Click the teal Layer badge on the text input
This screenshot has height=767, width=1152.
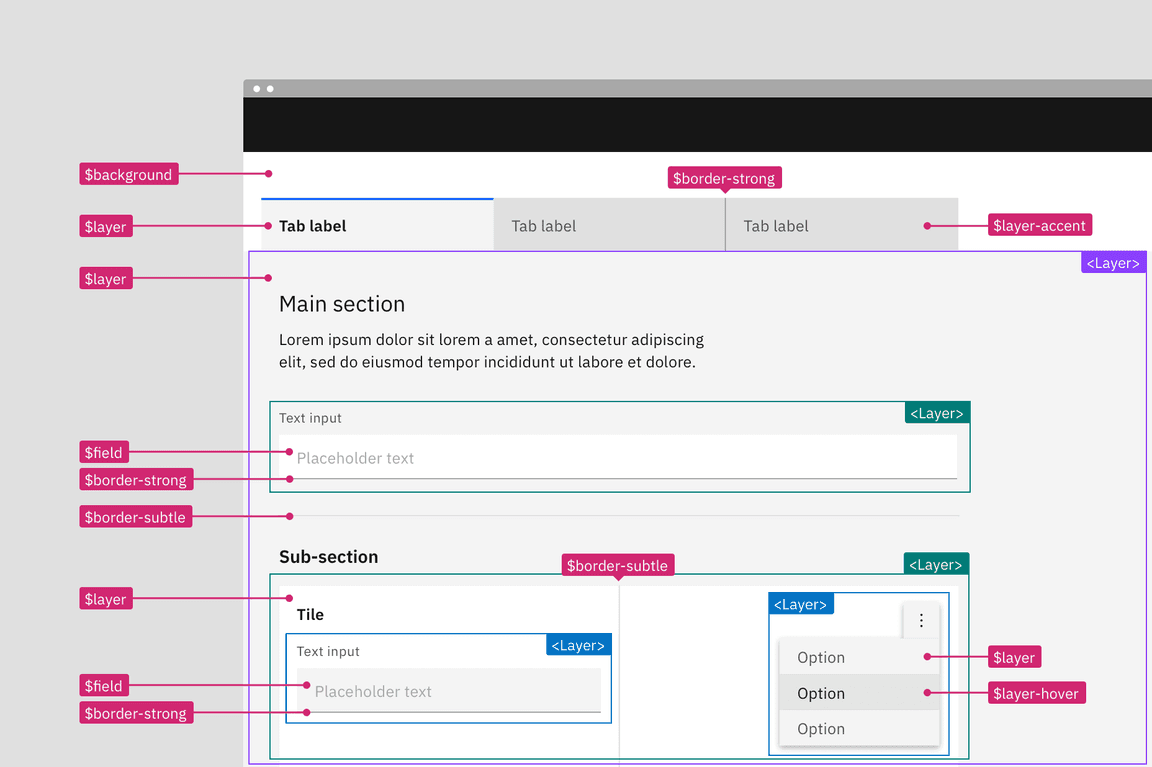pyautogui.click(x=936, y=412)
